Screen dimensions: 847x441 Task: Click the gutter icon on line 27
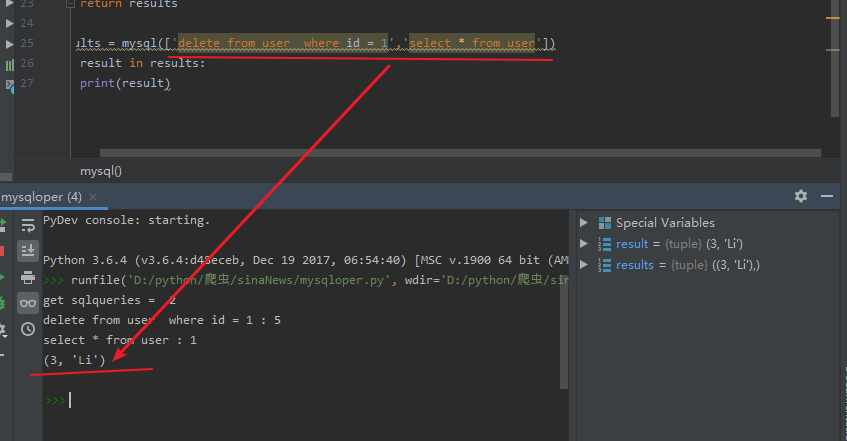coord(10,85)
